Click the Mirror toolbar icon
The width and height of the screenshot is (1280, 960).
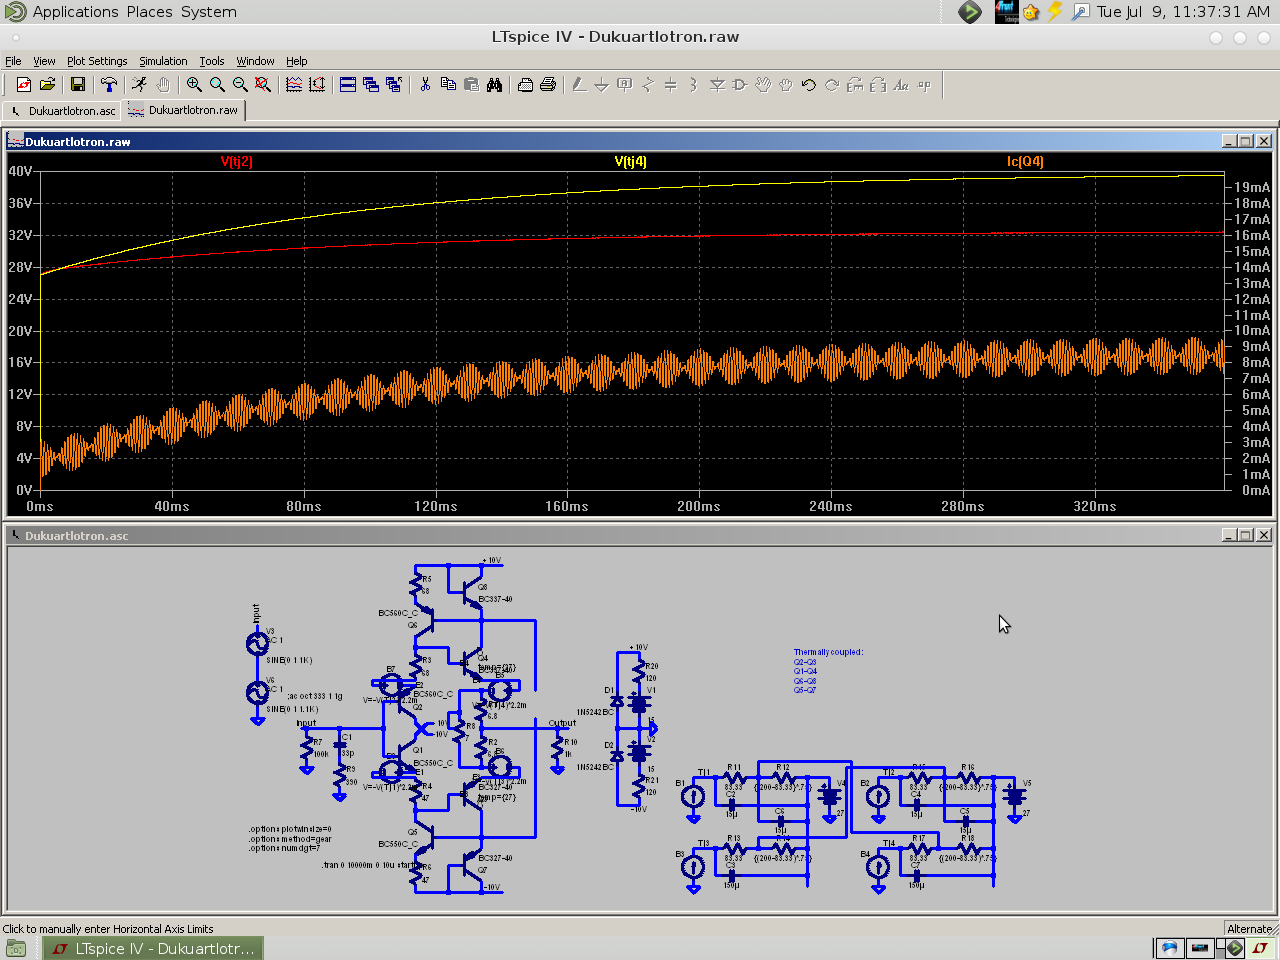(x=878, y=85)
